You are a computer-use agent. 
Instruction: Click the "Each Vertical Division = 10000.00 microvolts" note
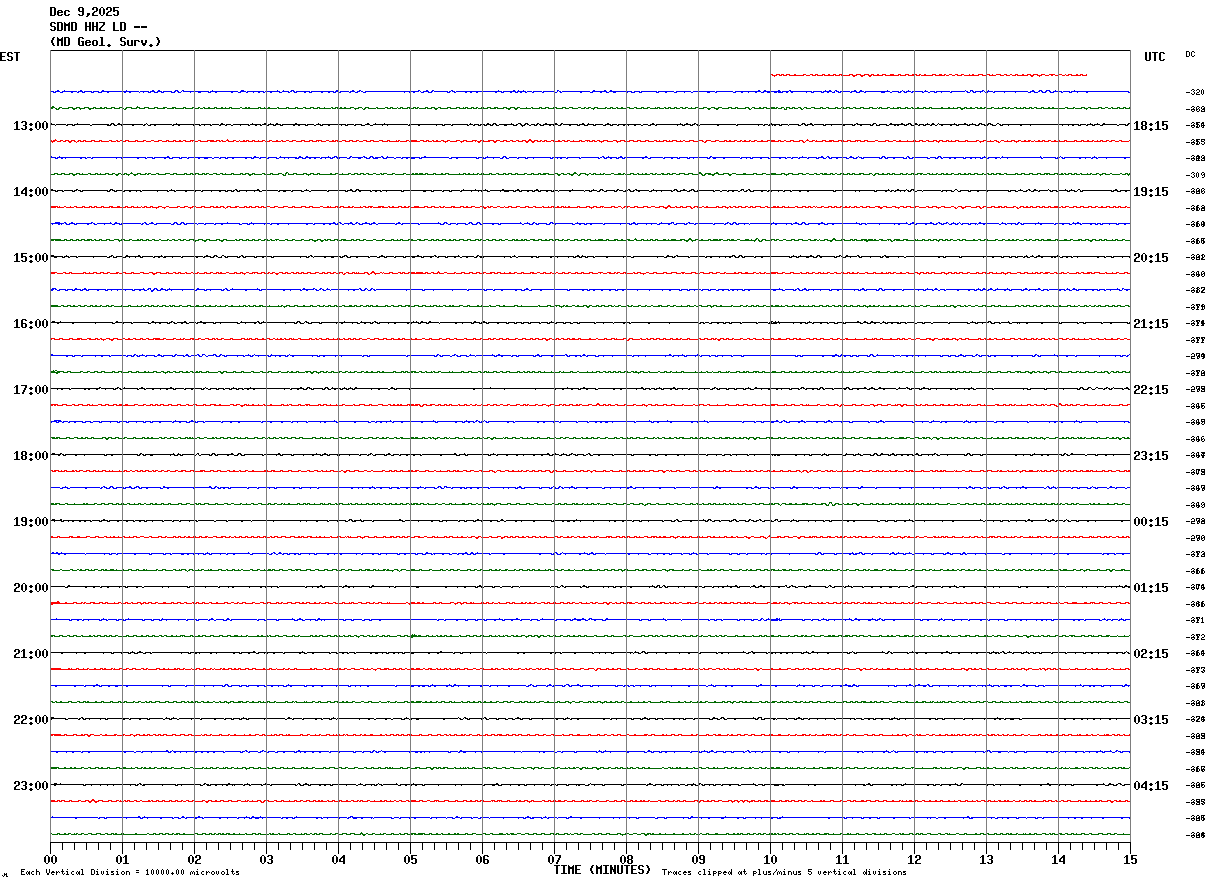tap(130, 873)
